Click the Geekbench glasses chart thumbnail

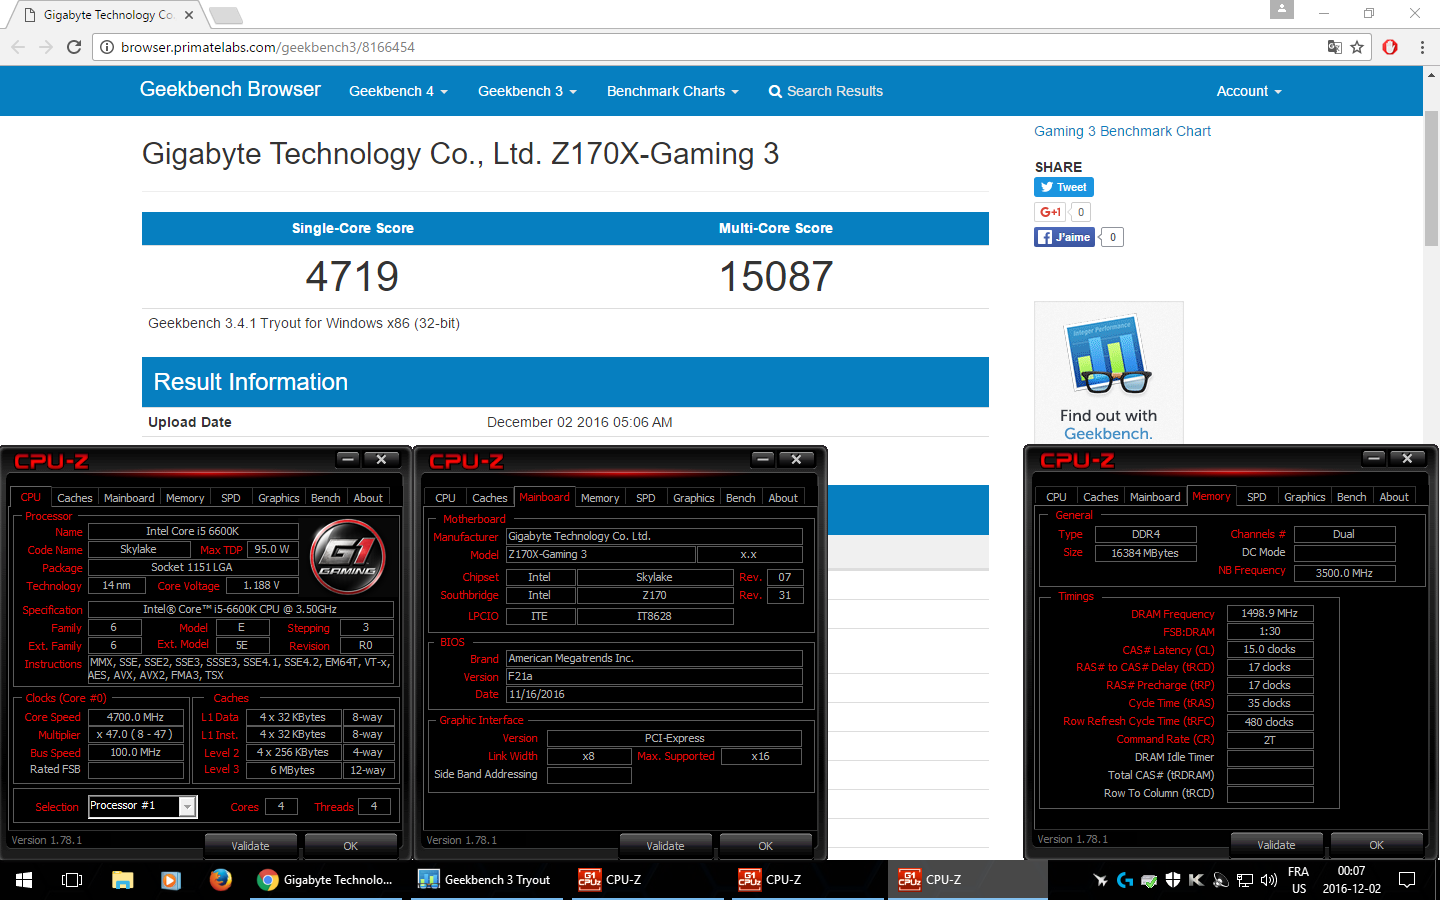(1108, 356)
